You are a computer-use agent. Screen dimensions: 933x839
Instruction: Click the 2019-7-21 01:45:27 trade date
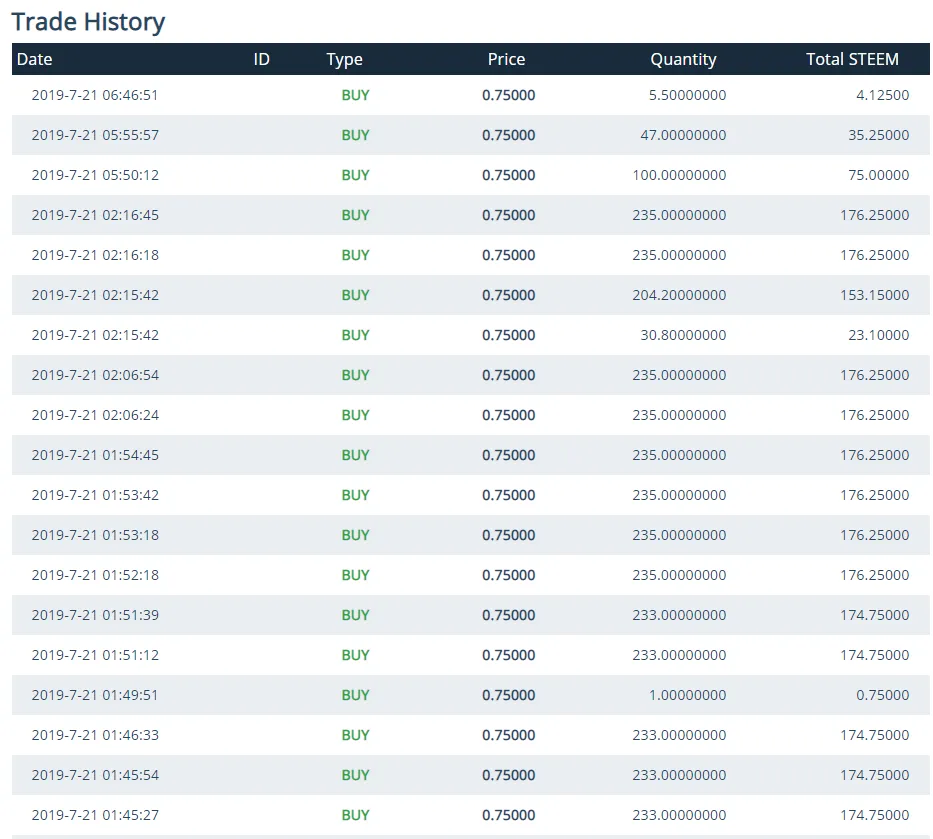pyautogui.click(x=95, y=815)
